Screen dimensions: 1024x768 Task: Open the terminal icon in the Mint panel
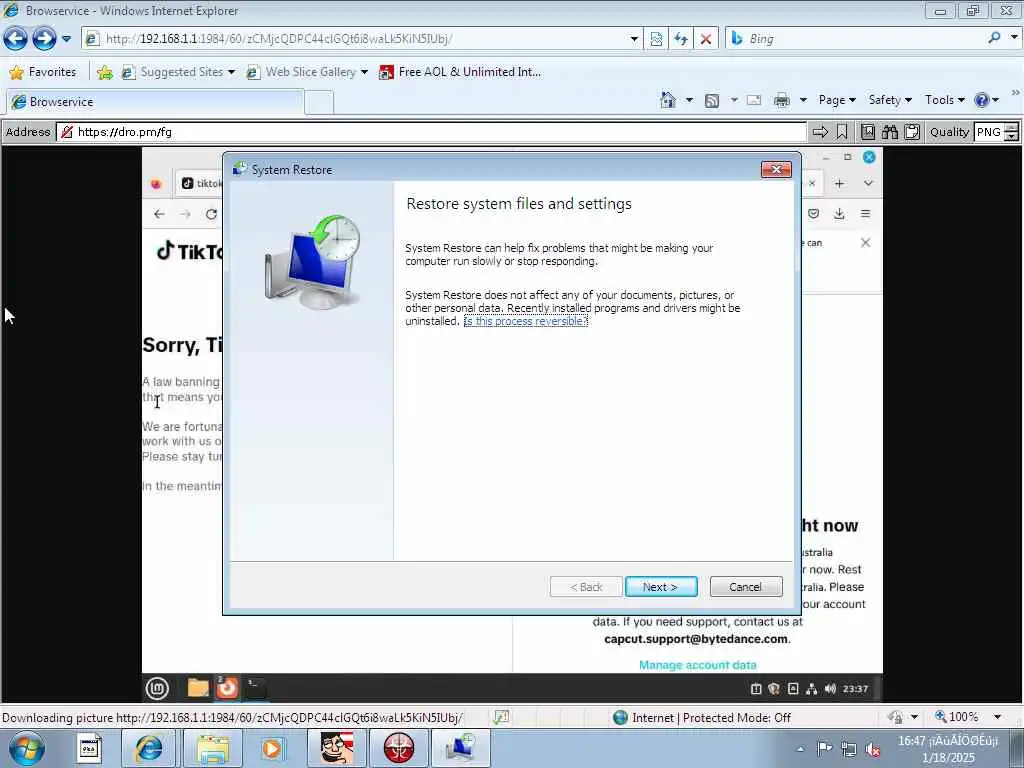point(255,688)
